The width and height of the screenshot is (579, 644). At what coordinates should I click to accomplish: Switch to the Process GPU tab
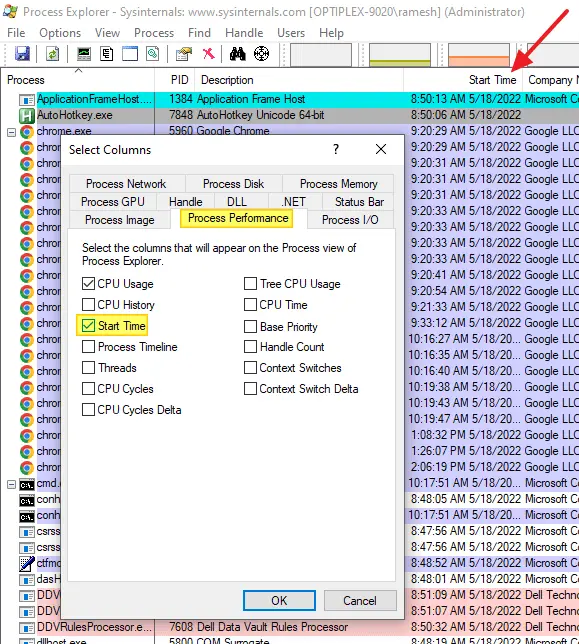(113, 202)
